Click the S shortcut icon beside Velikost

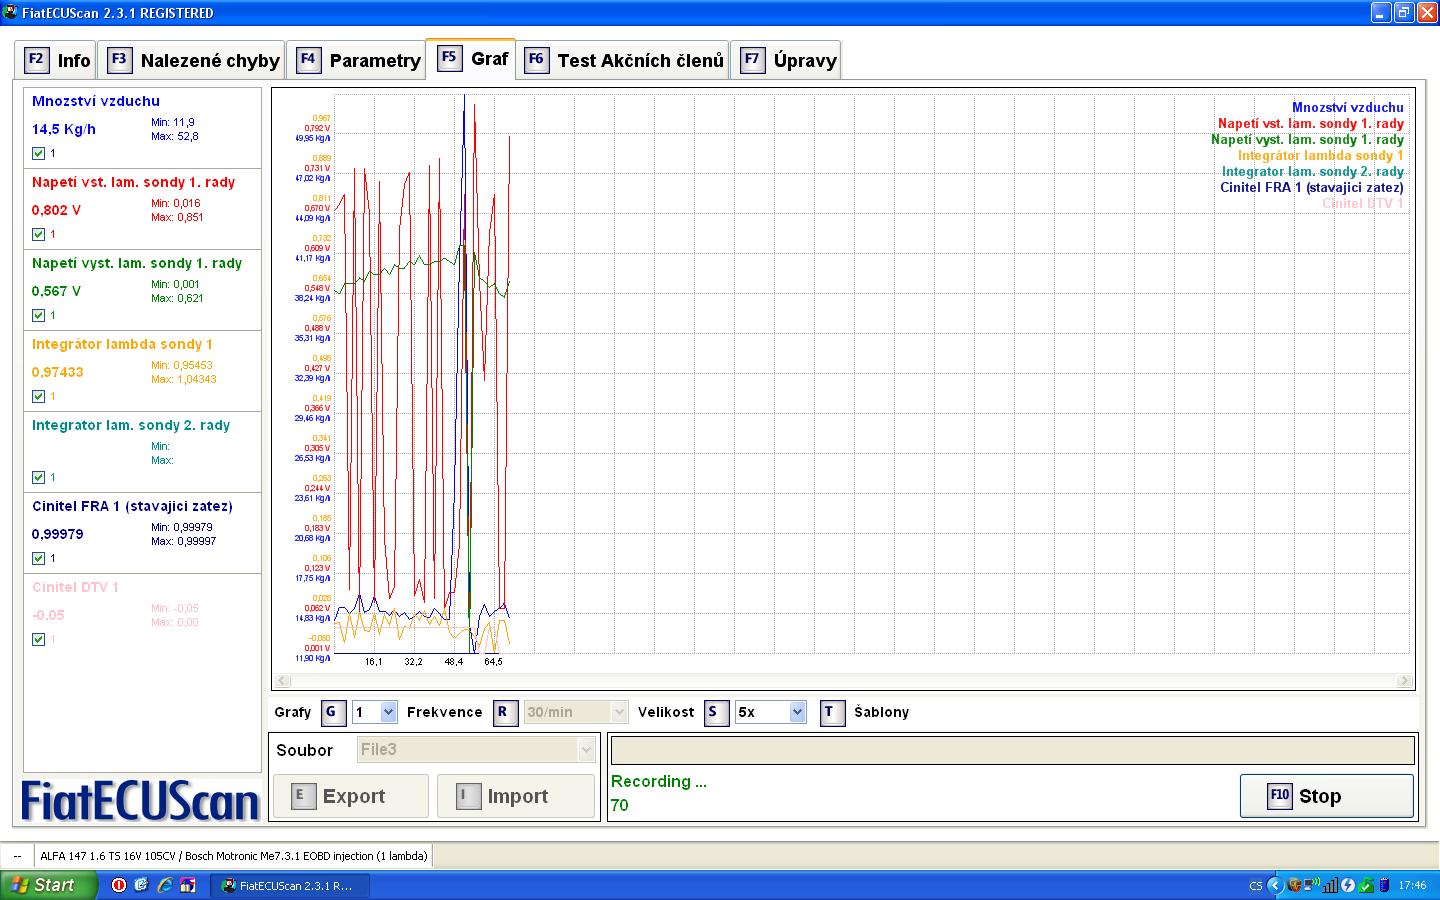[x=715, y=712]
